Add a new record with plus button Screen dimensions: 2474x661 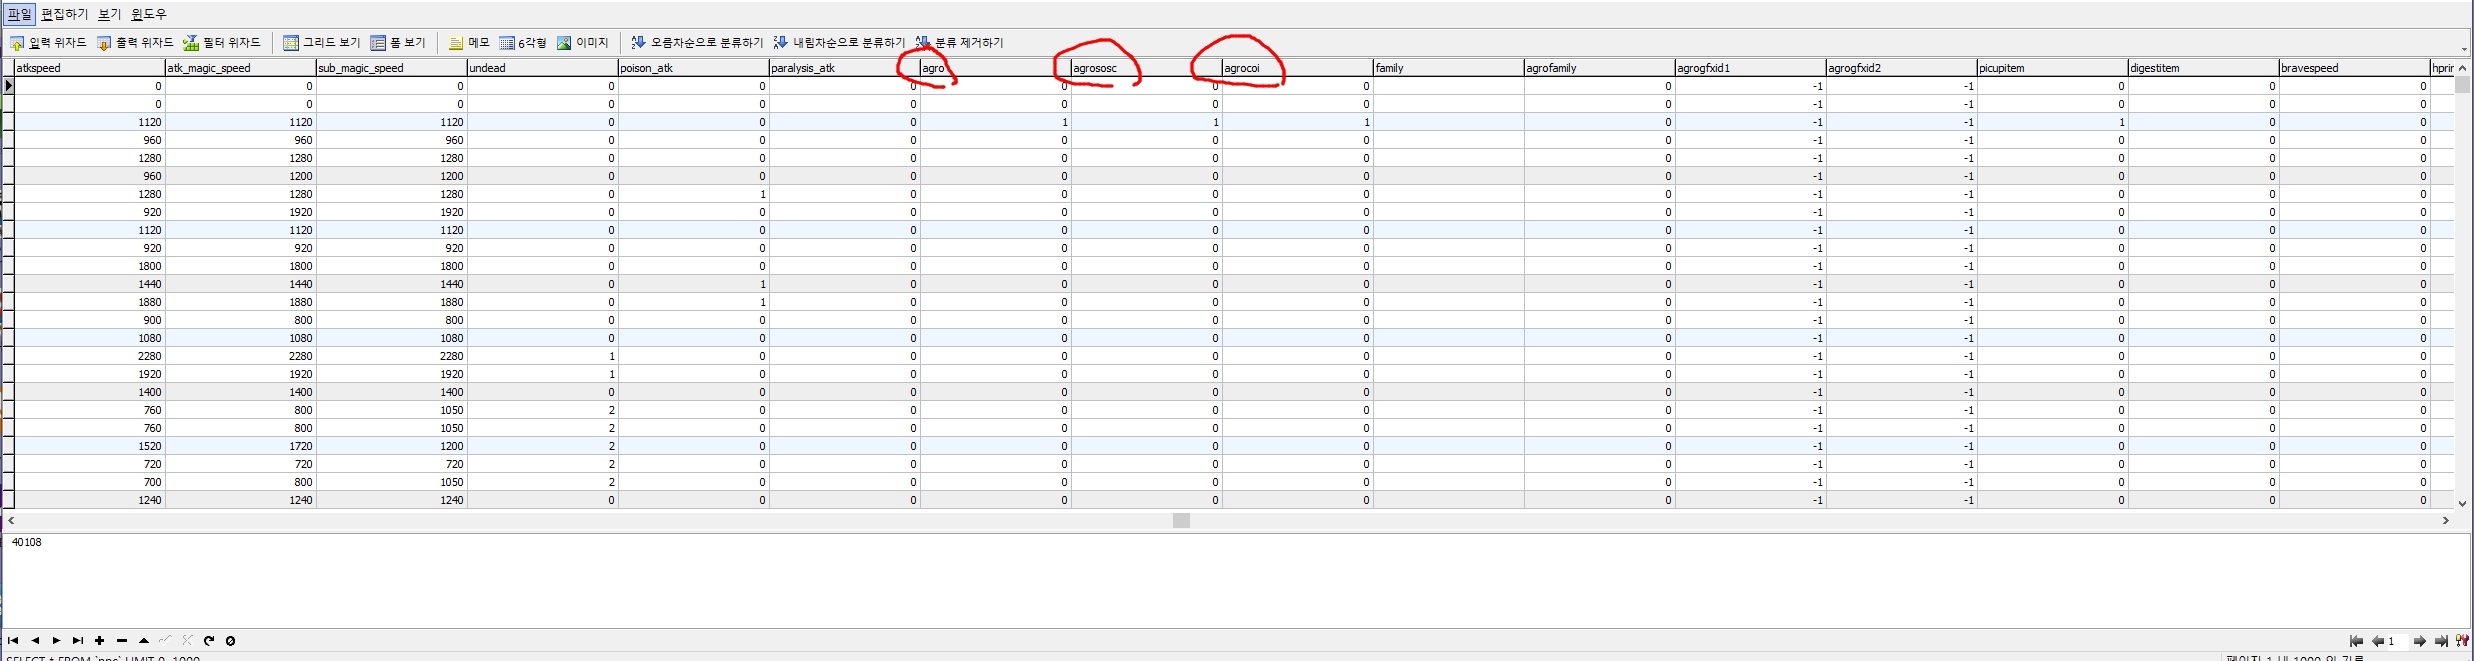click(x=100, y=641)
